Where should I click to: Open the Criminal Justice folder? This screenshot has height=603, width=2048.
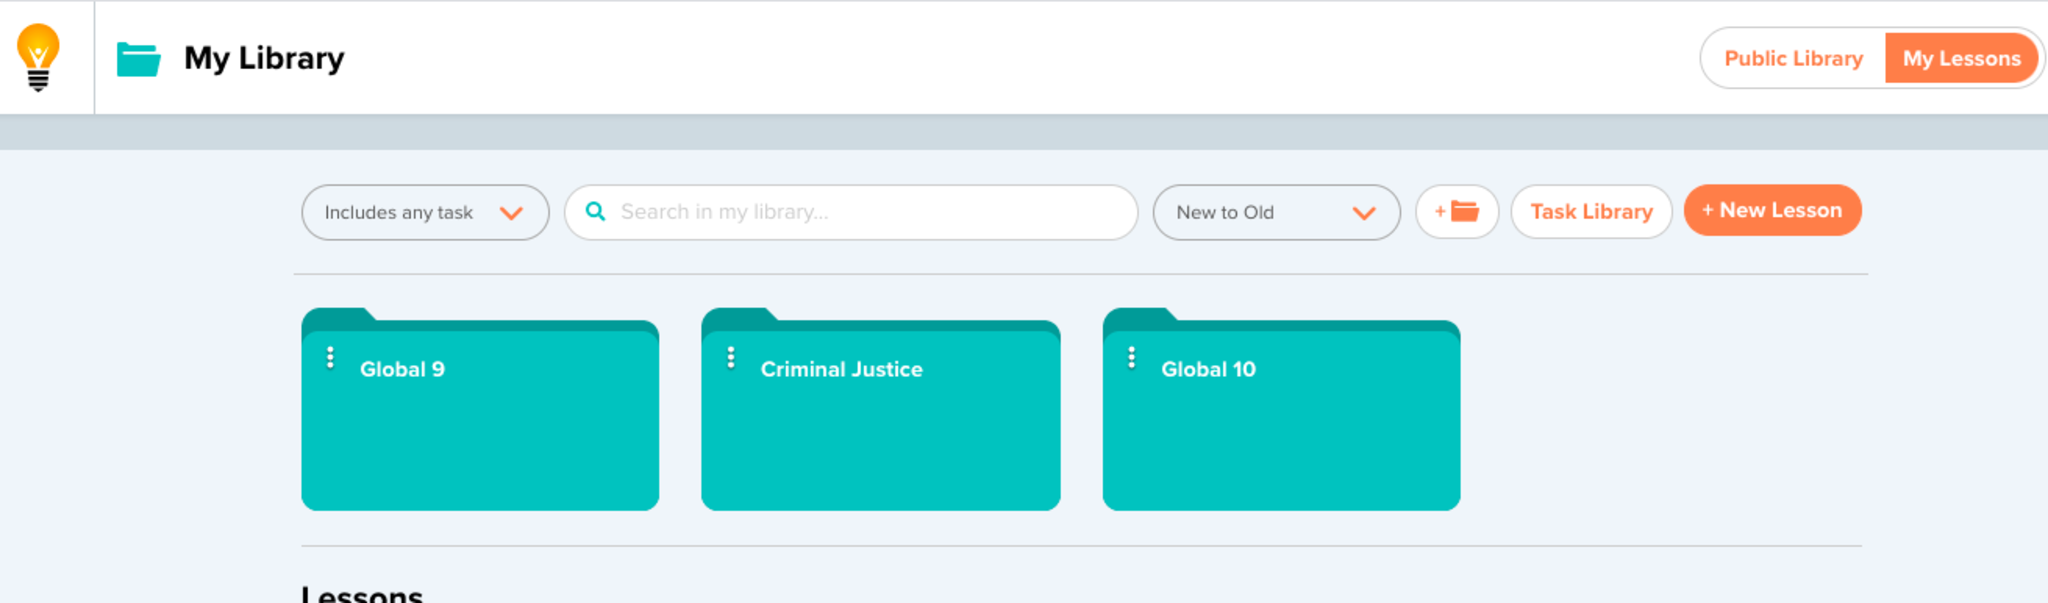[x=880, y=430]
